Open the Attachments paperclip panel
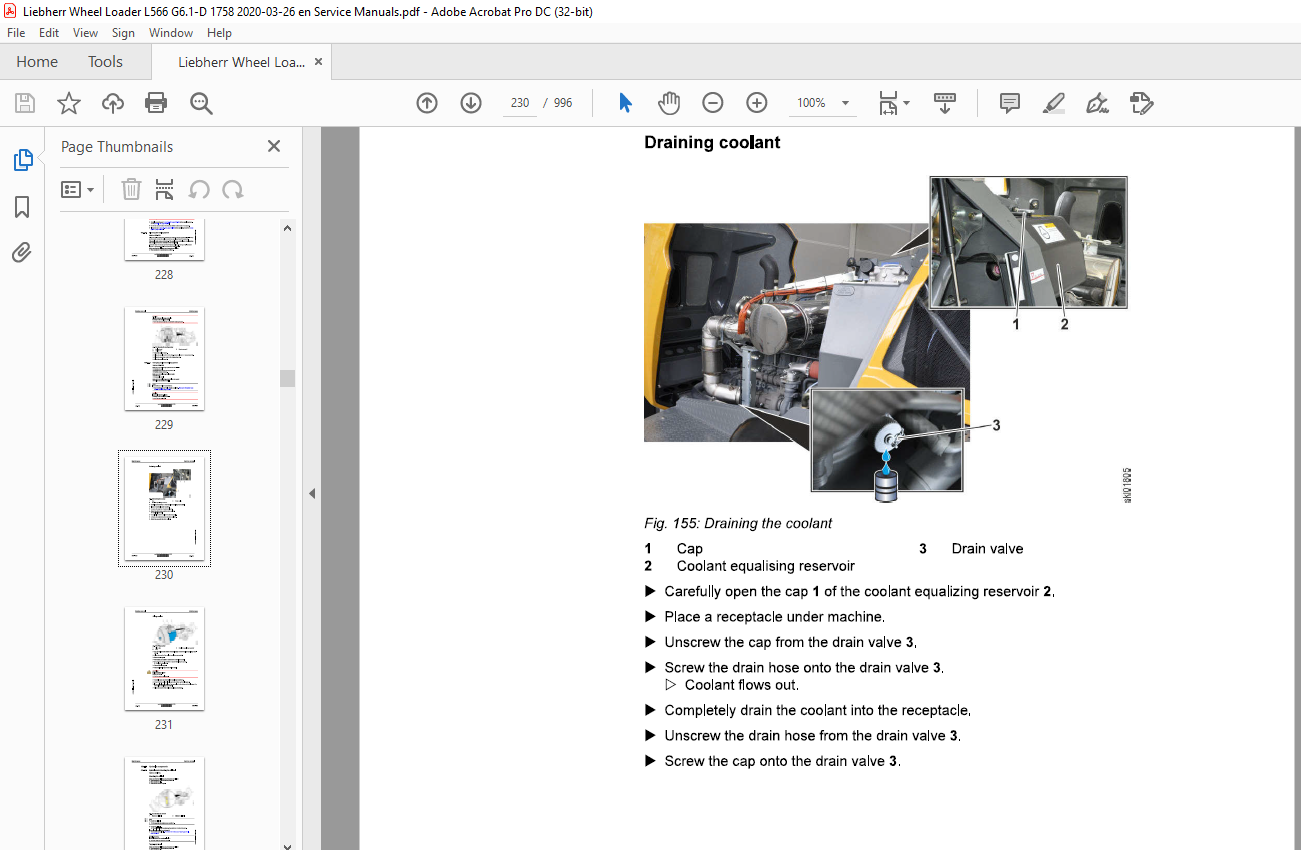The height and width of the screenshot is (850, 1301). 22,253
